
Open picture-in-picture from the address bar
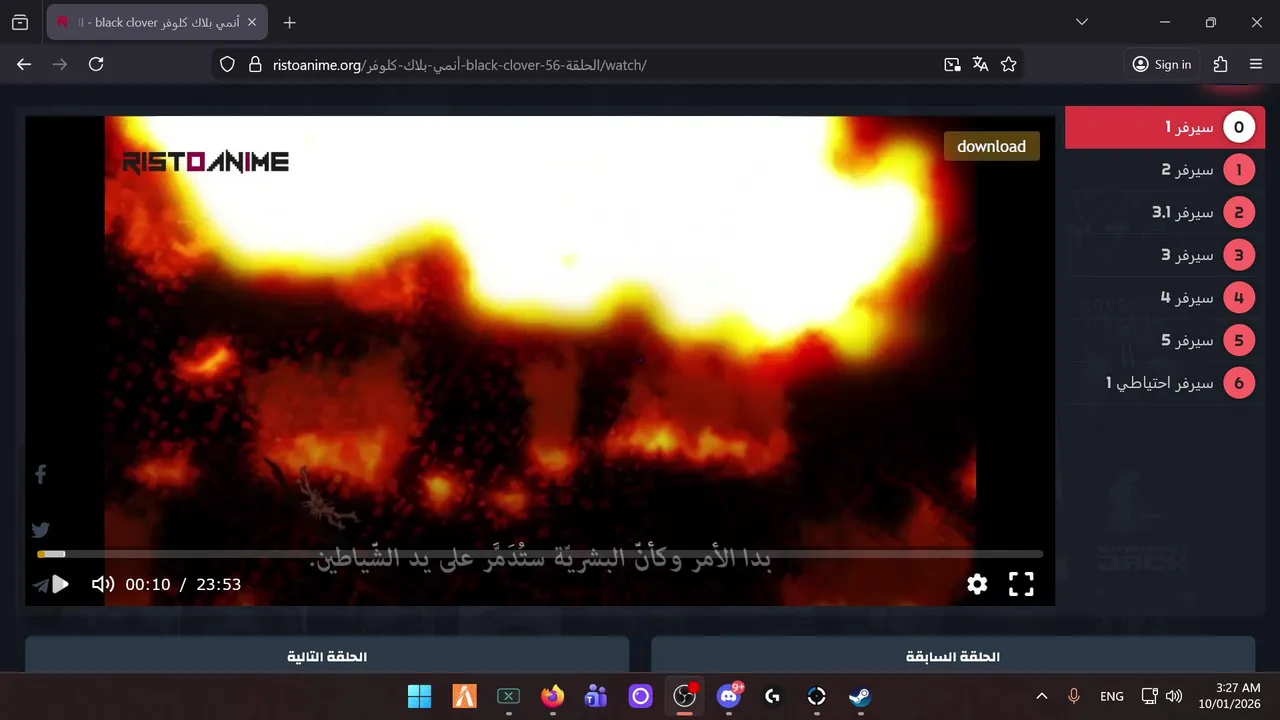pyautogui.click(x=952, y=64)
